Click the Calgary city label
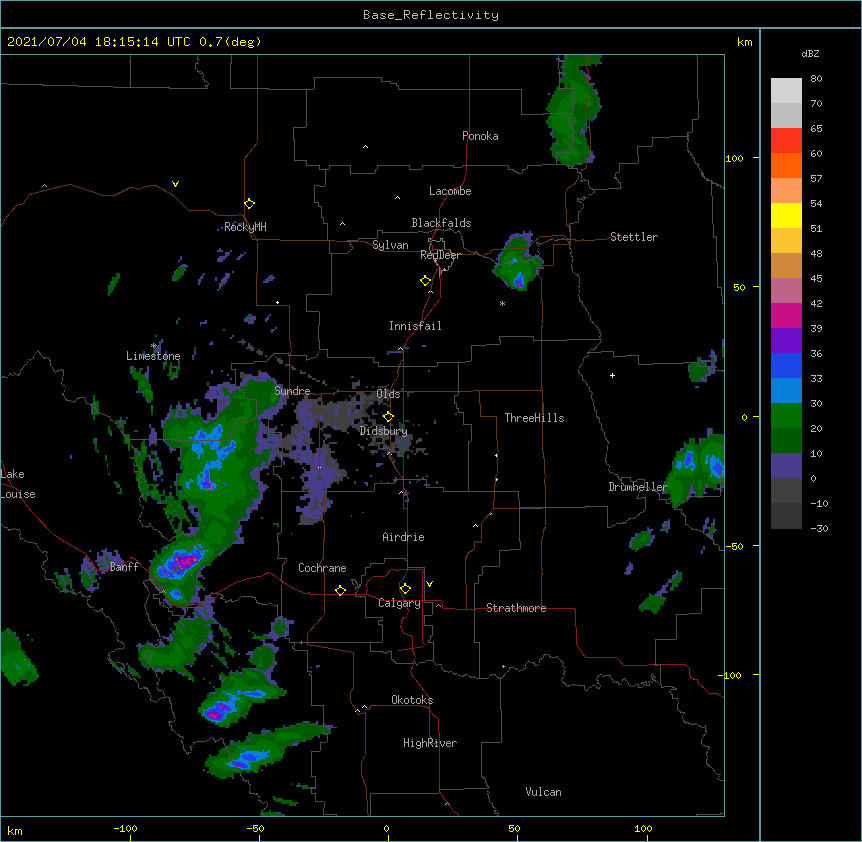This screenshot has height=842, width=862. pos(399,603)
